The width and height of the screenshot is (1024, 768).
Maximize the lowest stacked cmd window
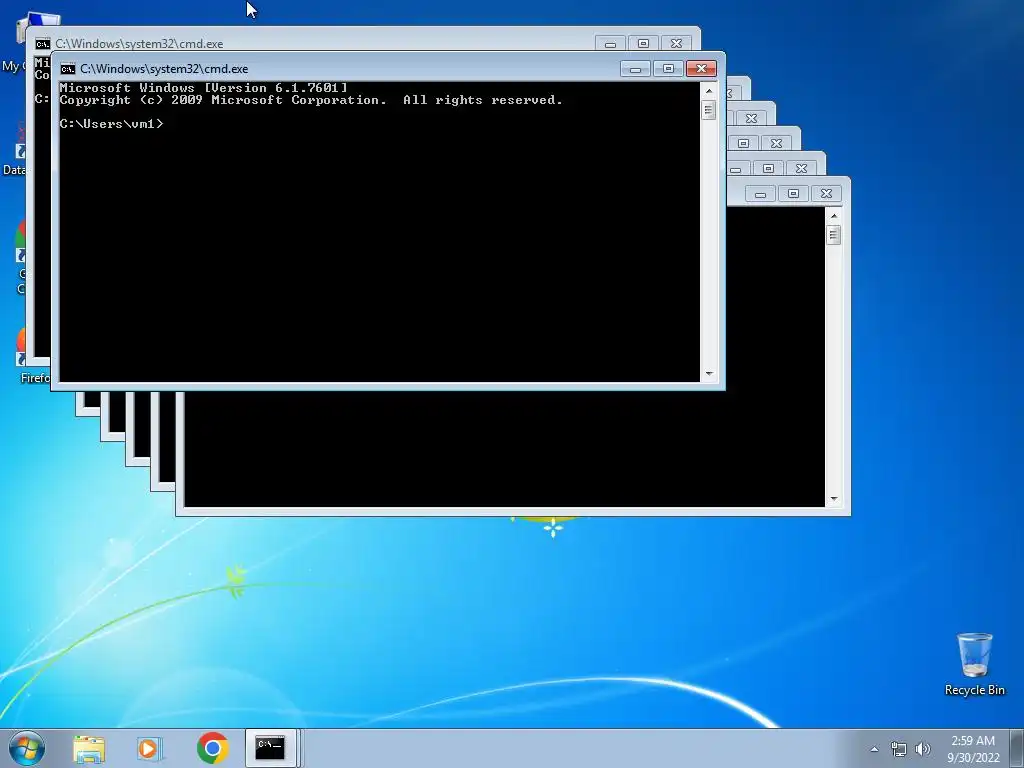(793, 194)
